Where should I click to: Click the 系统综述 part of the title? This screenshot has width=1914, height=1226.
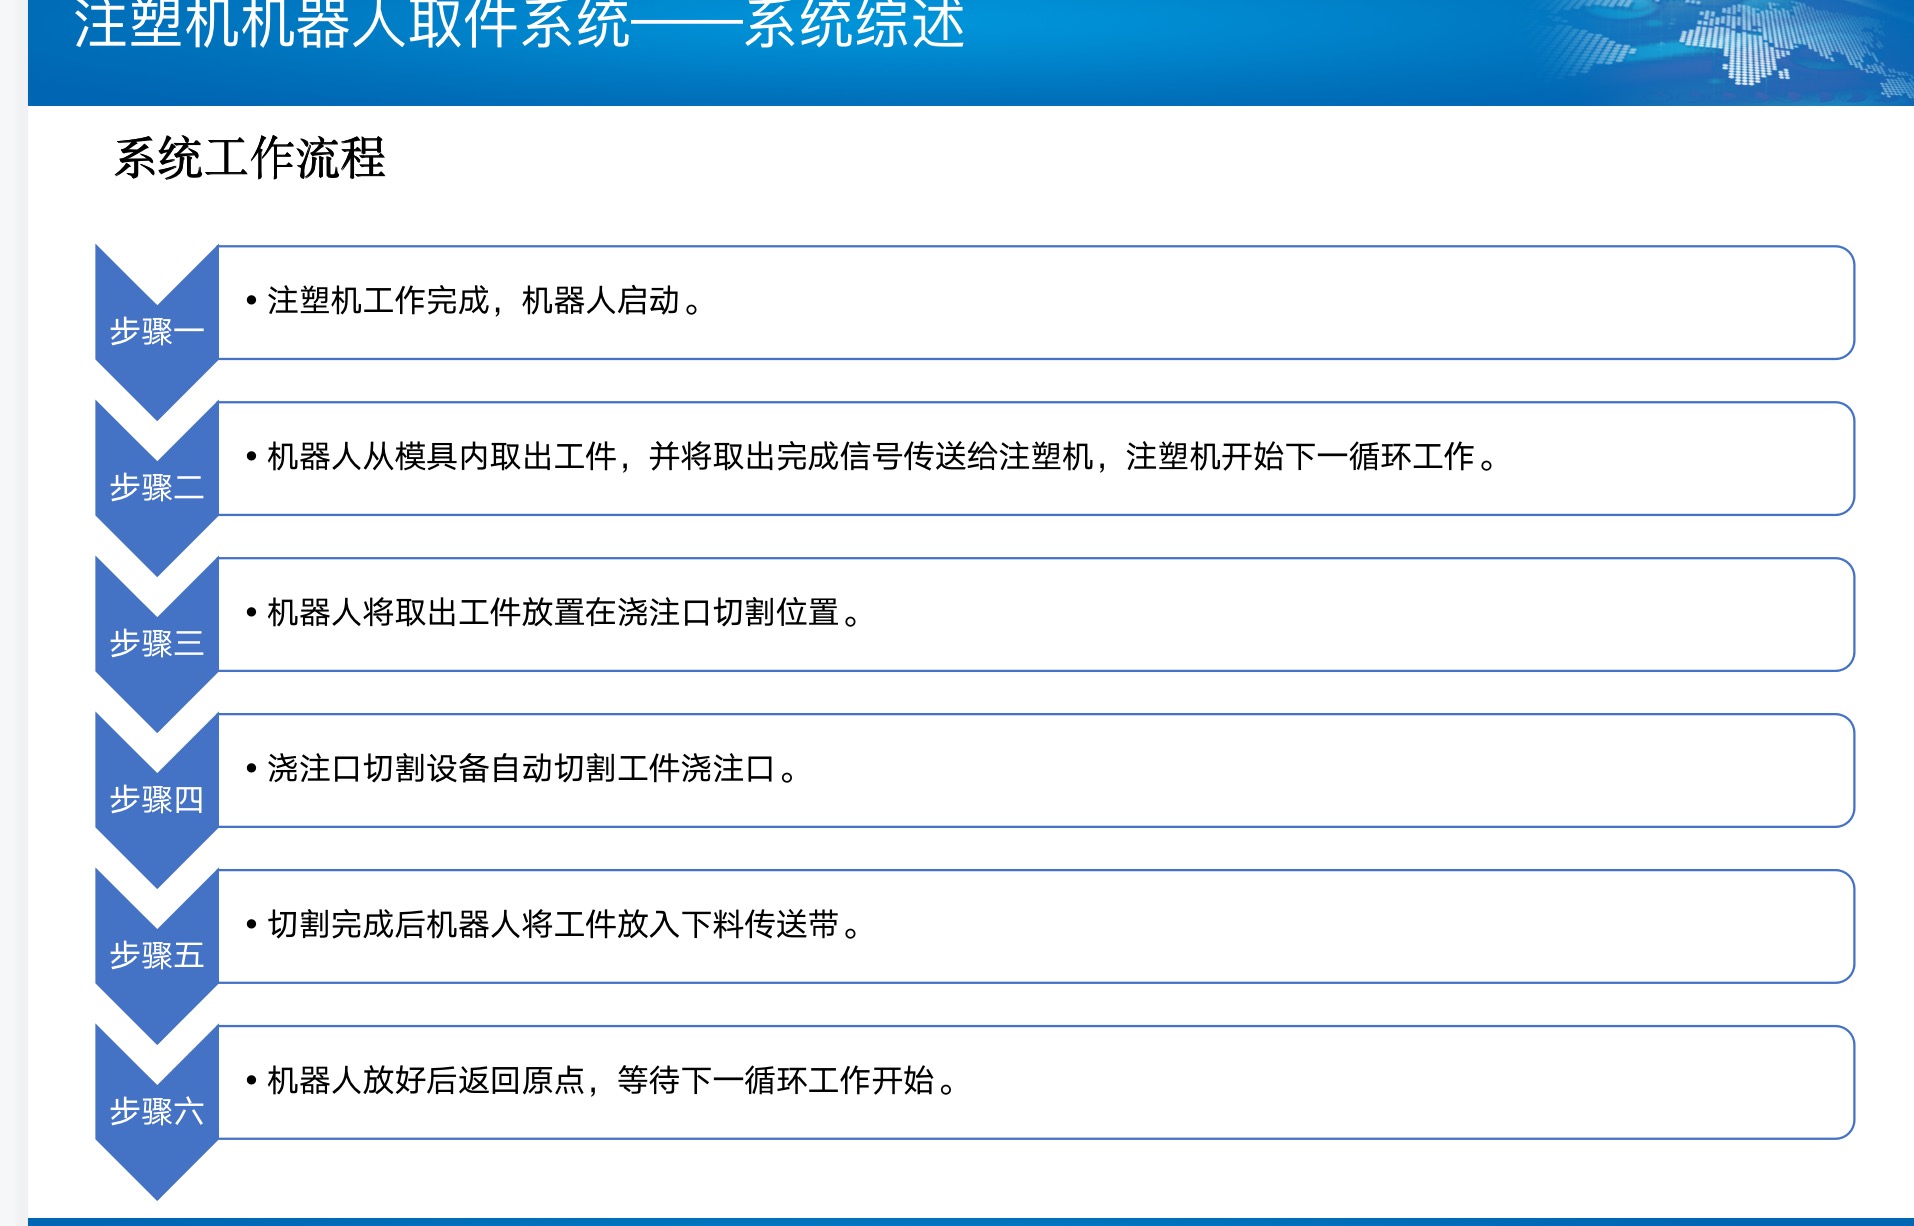pyautogui.click(x=853, y=25)
